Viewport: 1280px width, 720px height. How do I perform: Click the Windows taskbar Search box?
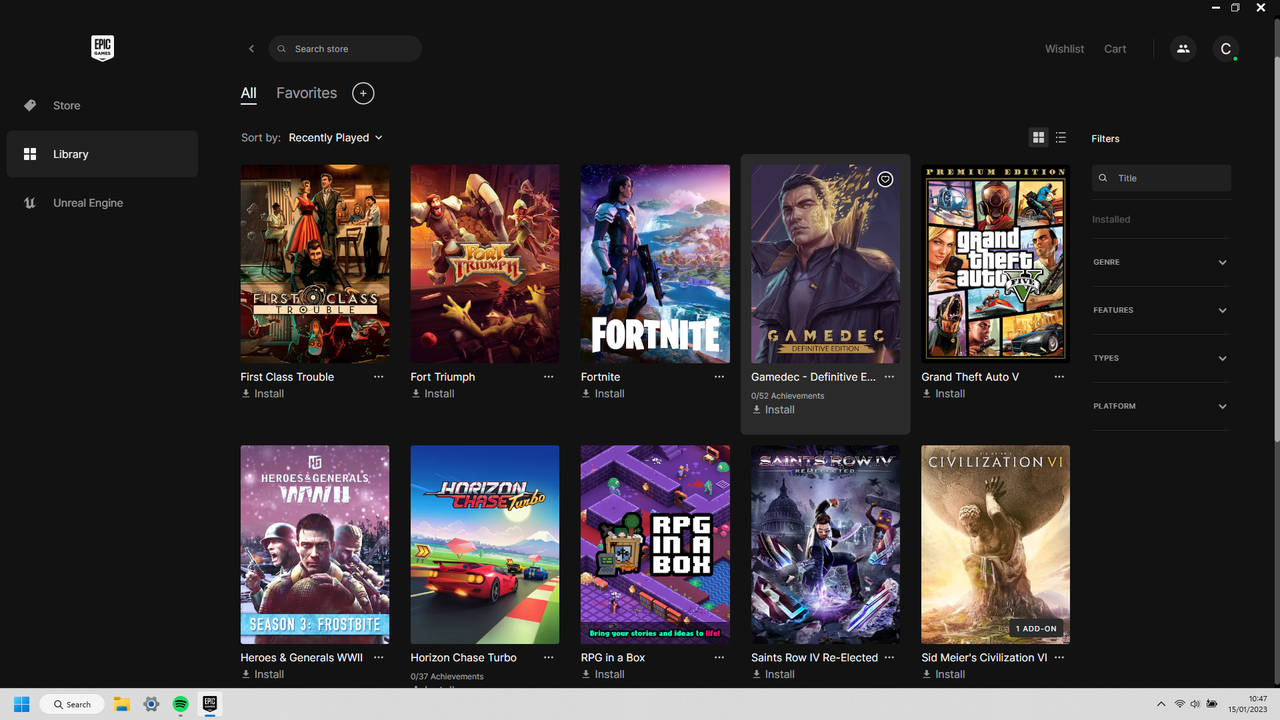coord(72,704)
